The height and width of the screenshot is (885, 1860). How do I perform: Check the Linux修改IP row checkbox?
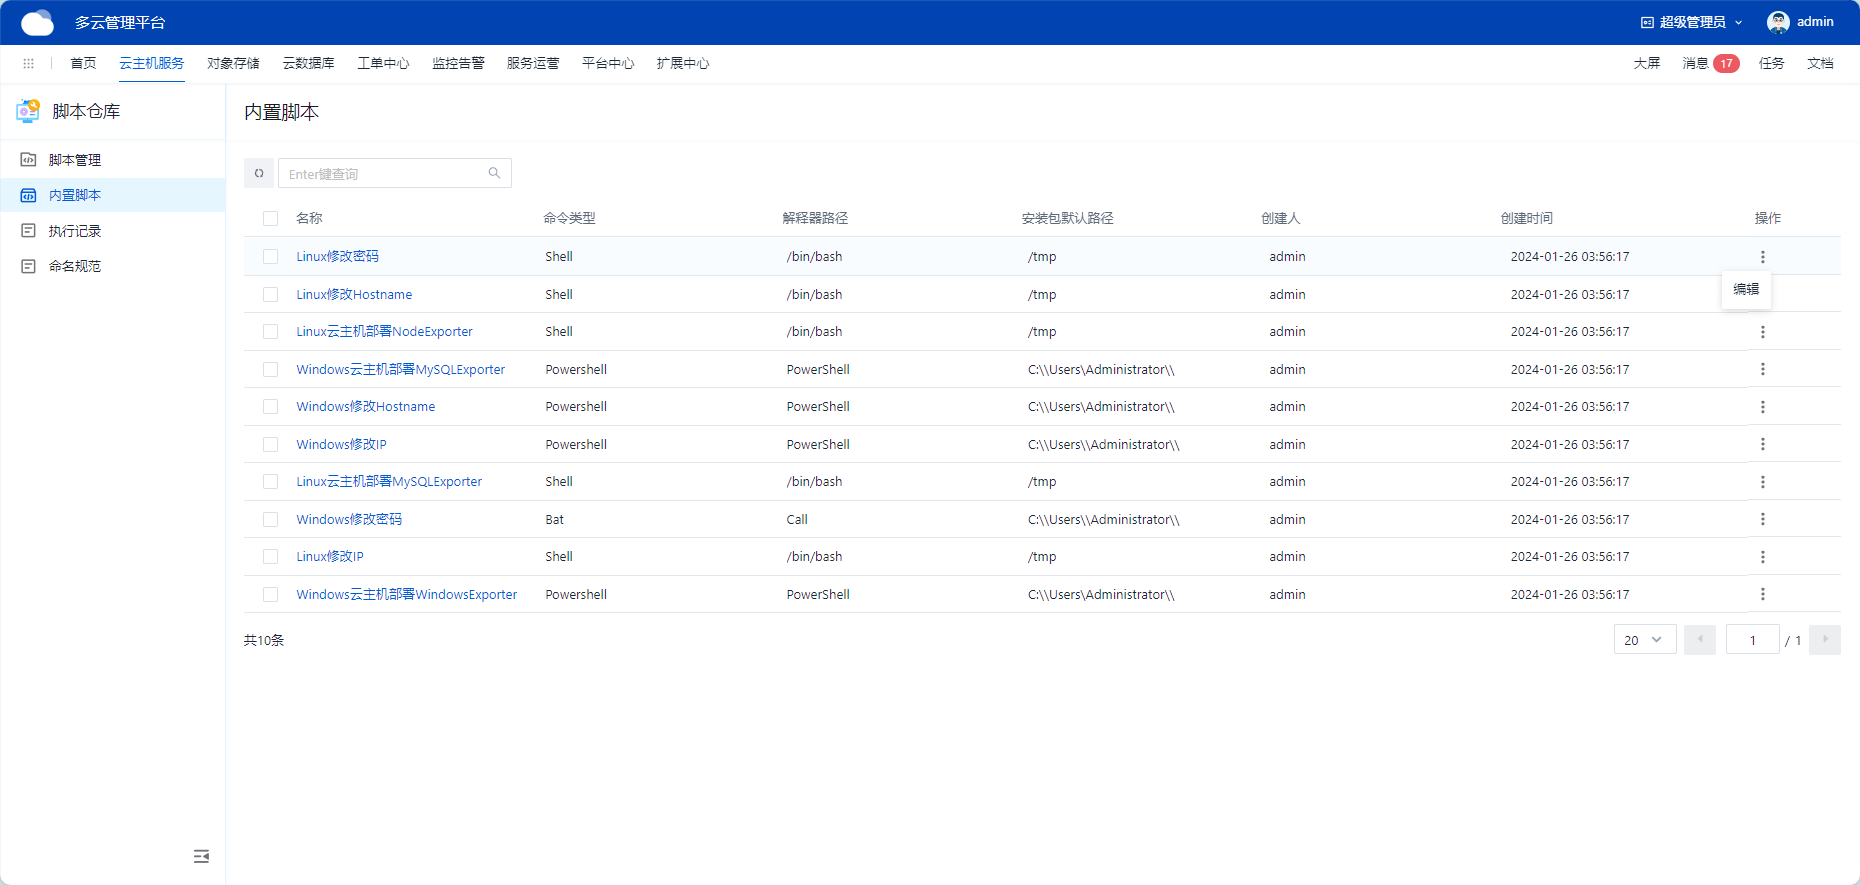(270, 557)
